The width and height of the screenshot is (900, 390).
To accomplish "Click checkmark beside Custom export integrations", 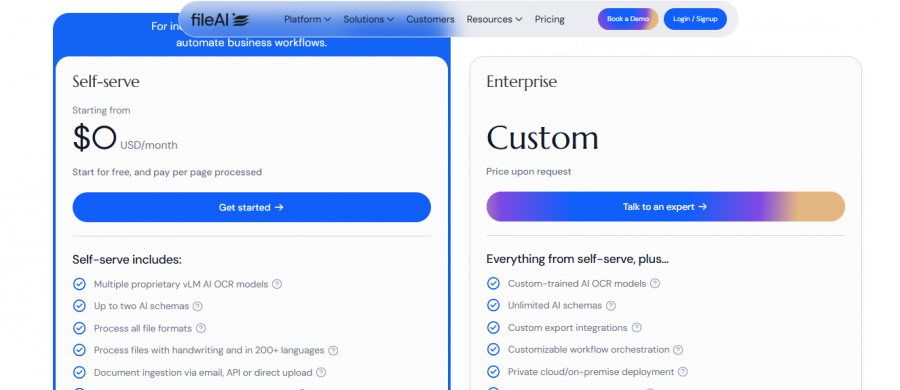I will [493, 327].
